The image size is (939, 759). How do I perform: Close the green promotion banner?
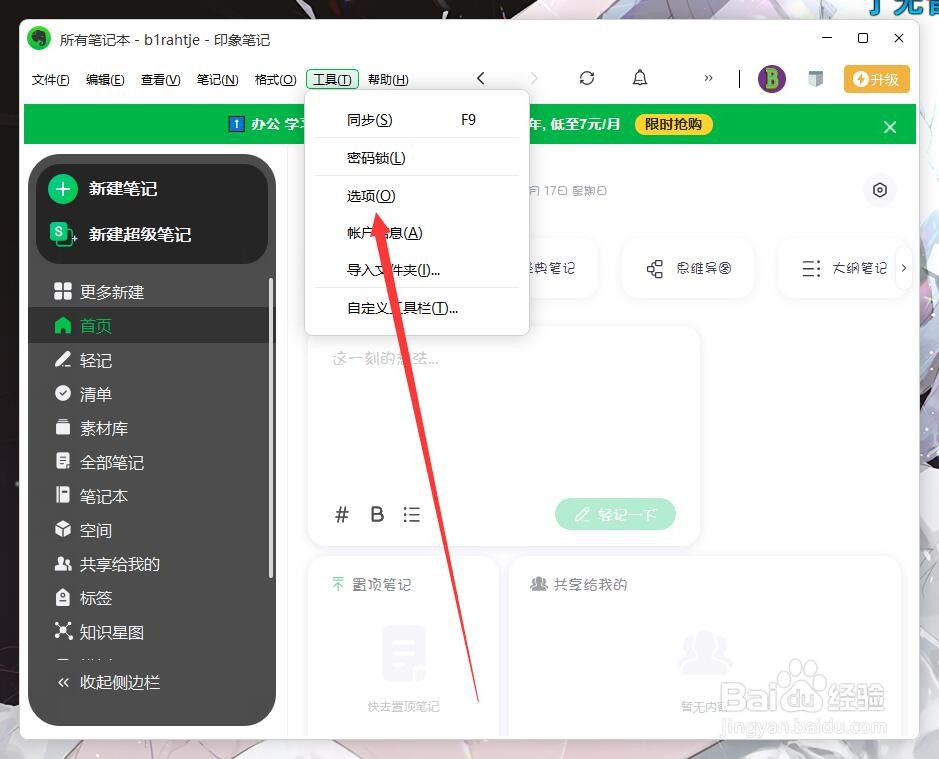[890, 127]
